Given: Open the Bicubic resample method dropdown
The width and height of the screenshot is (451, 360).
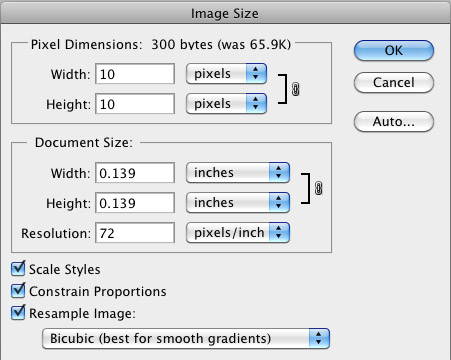Looking at the screenshot, I should click(186, 338).
